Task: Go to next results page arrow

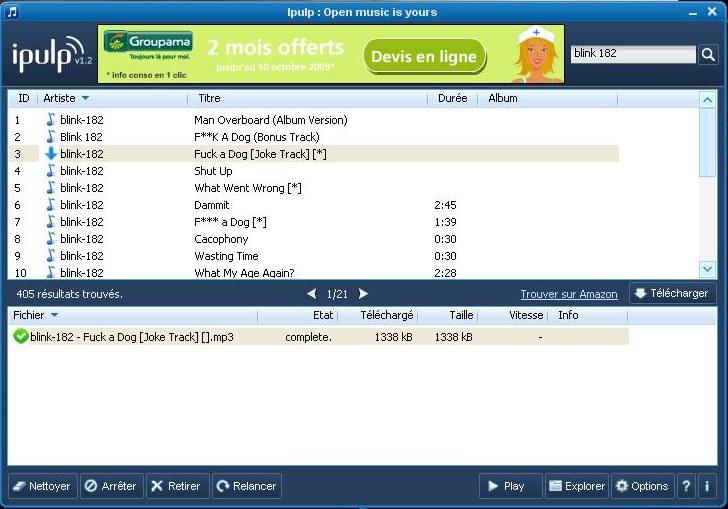Action: click(363, 294)
